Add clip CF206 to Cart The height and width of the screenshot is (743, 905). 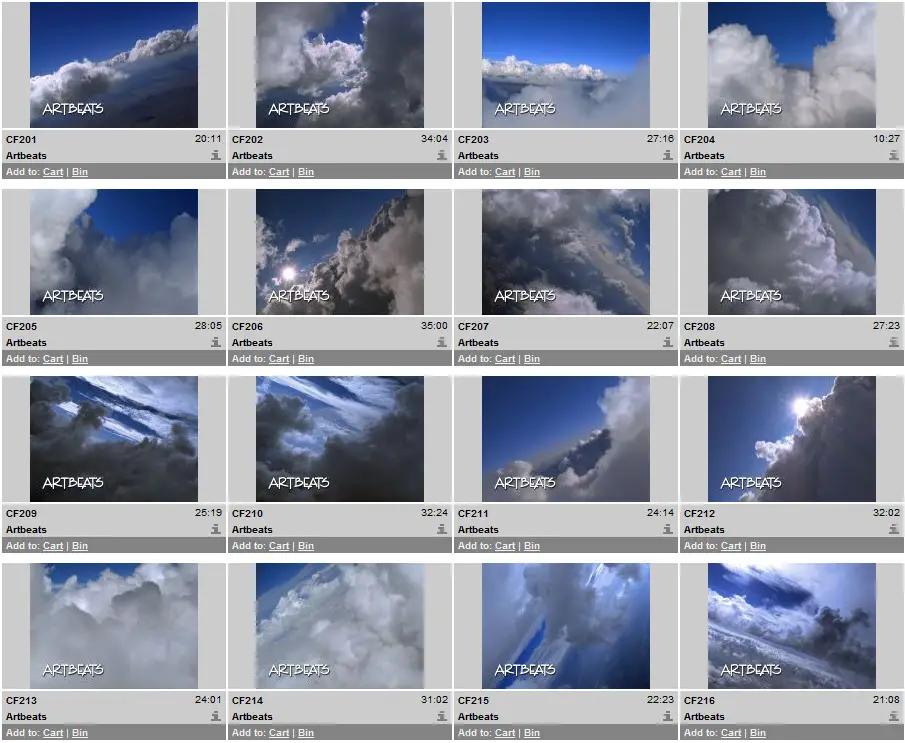click(279, 359)
